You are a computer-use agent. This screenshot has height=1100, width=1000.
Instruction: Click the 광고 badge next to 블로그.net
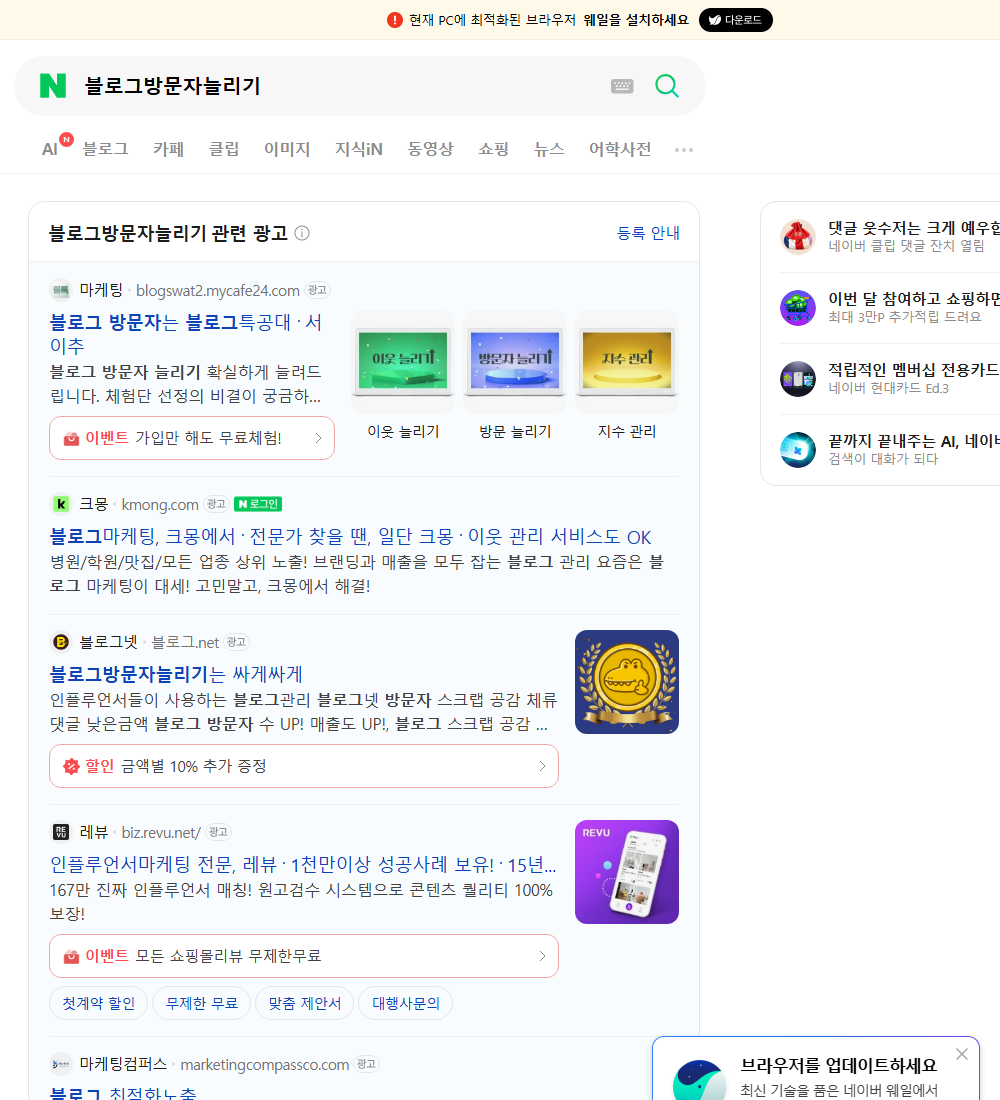coord(236,642)
